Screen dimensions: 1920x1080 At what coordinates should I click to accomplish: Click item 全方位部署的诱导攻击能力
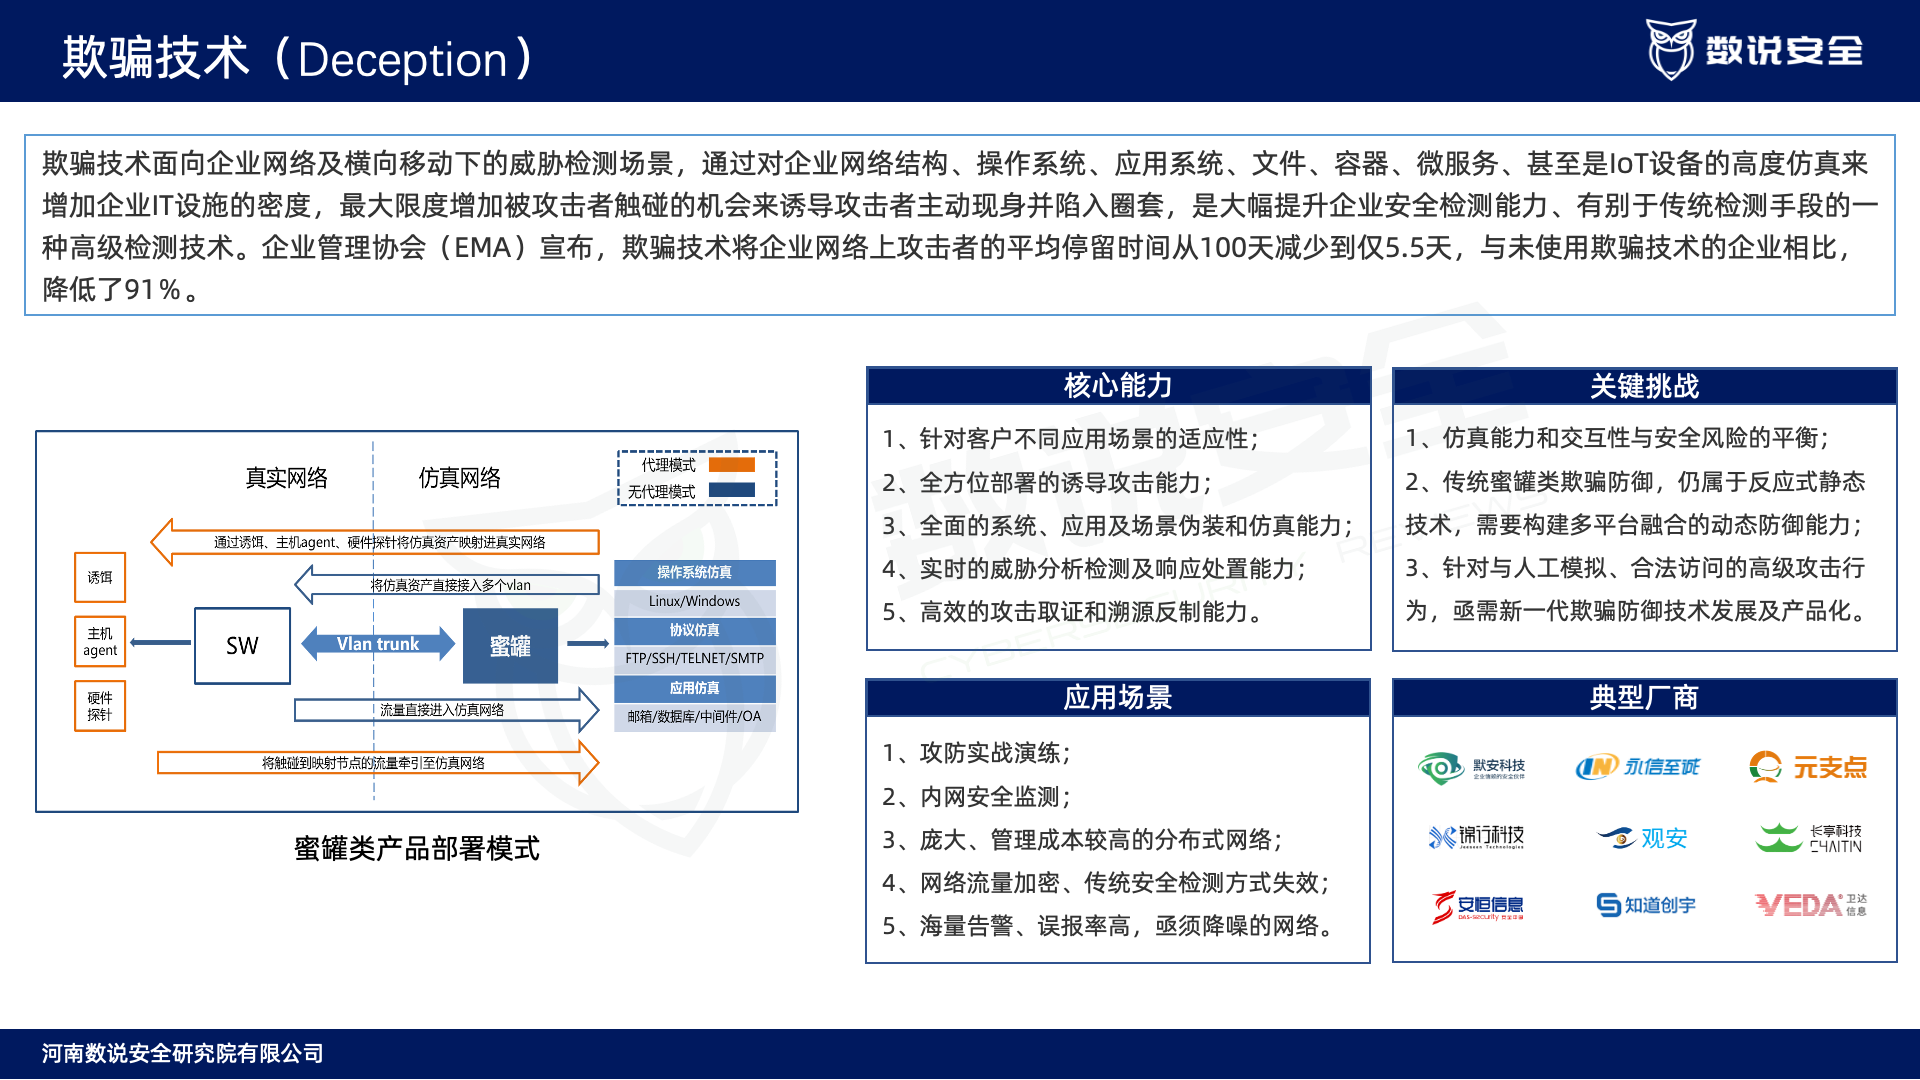pos(1047,483)
